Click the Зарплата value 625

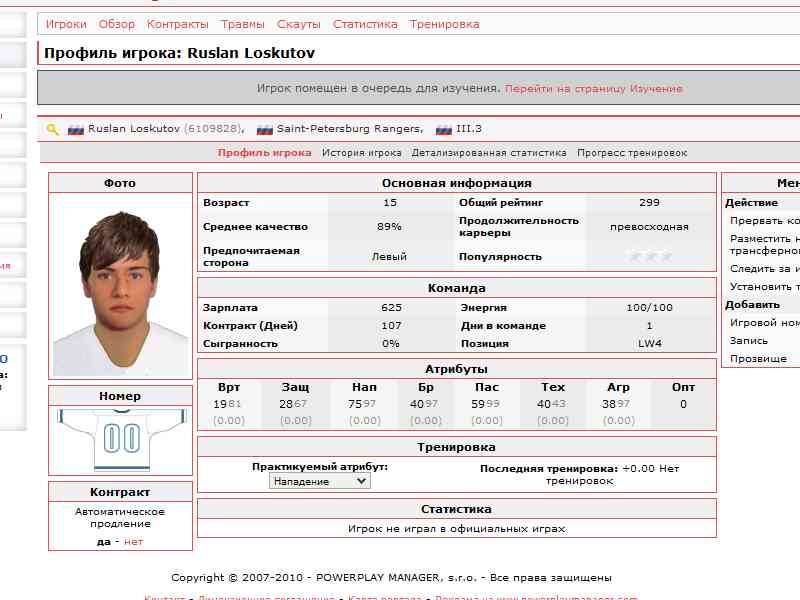(391, 308)
